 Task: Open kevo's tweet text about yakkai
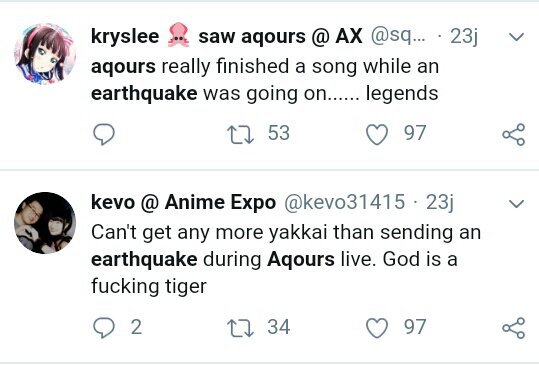point(286,259)
